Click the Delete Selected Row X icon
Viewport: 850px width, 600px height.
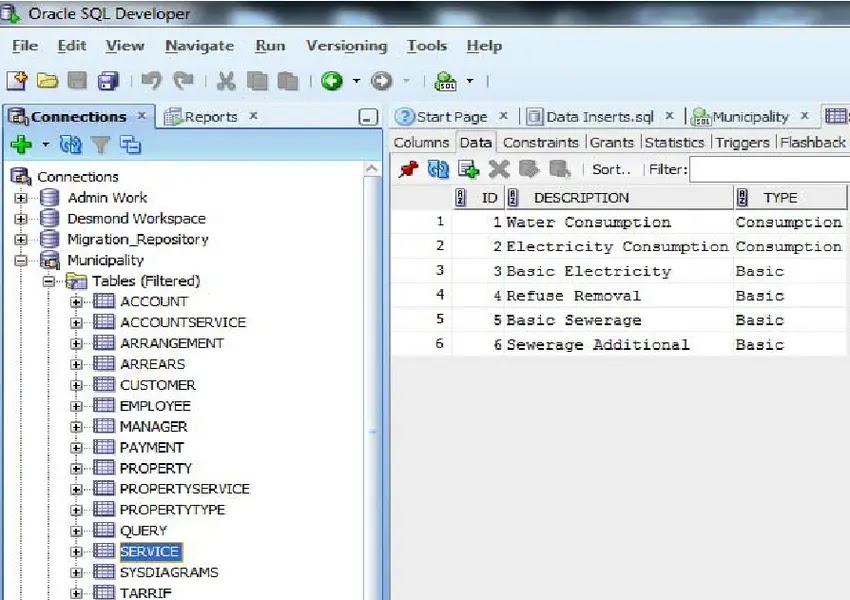[x=499, y=170]
